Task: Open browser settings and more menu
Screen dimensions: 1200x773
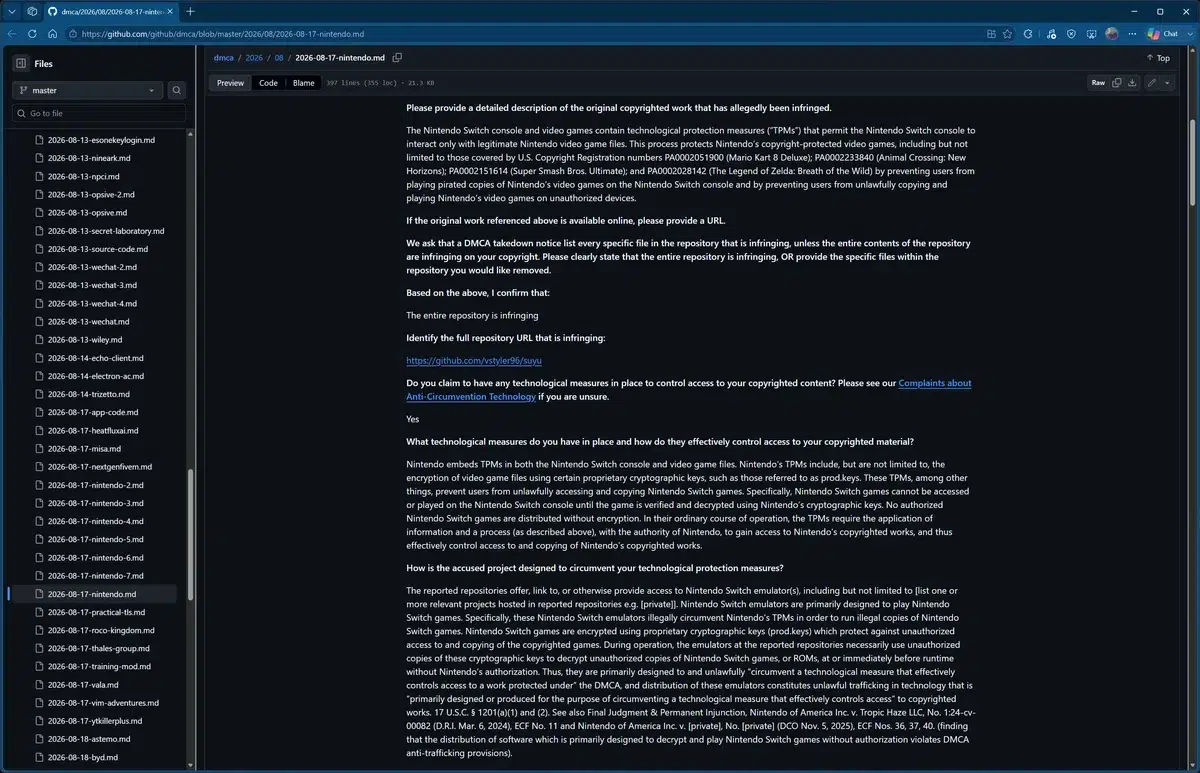Action: [x=1132, y=33]
